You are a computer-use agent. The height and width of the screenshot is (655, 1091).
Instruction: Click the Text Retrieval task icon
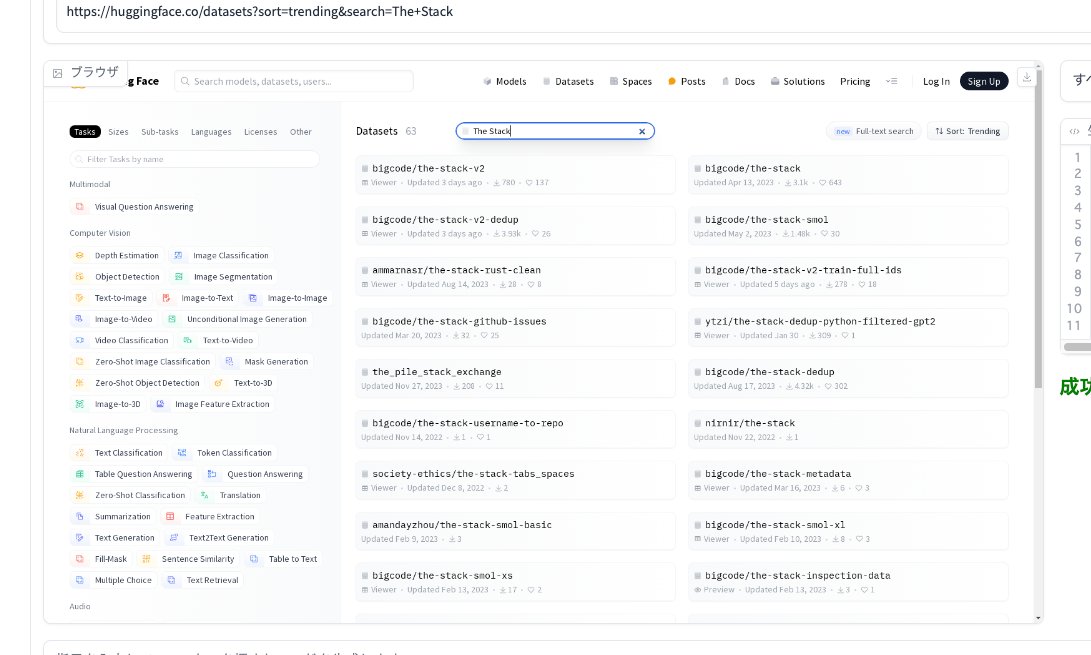171,581
